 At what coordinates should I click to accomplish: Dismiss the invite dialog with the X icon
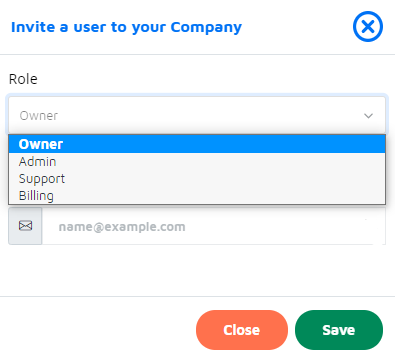coord(368,26)
